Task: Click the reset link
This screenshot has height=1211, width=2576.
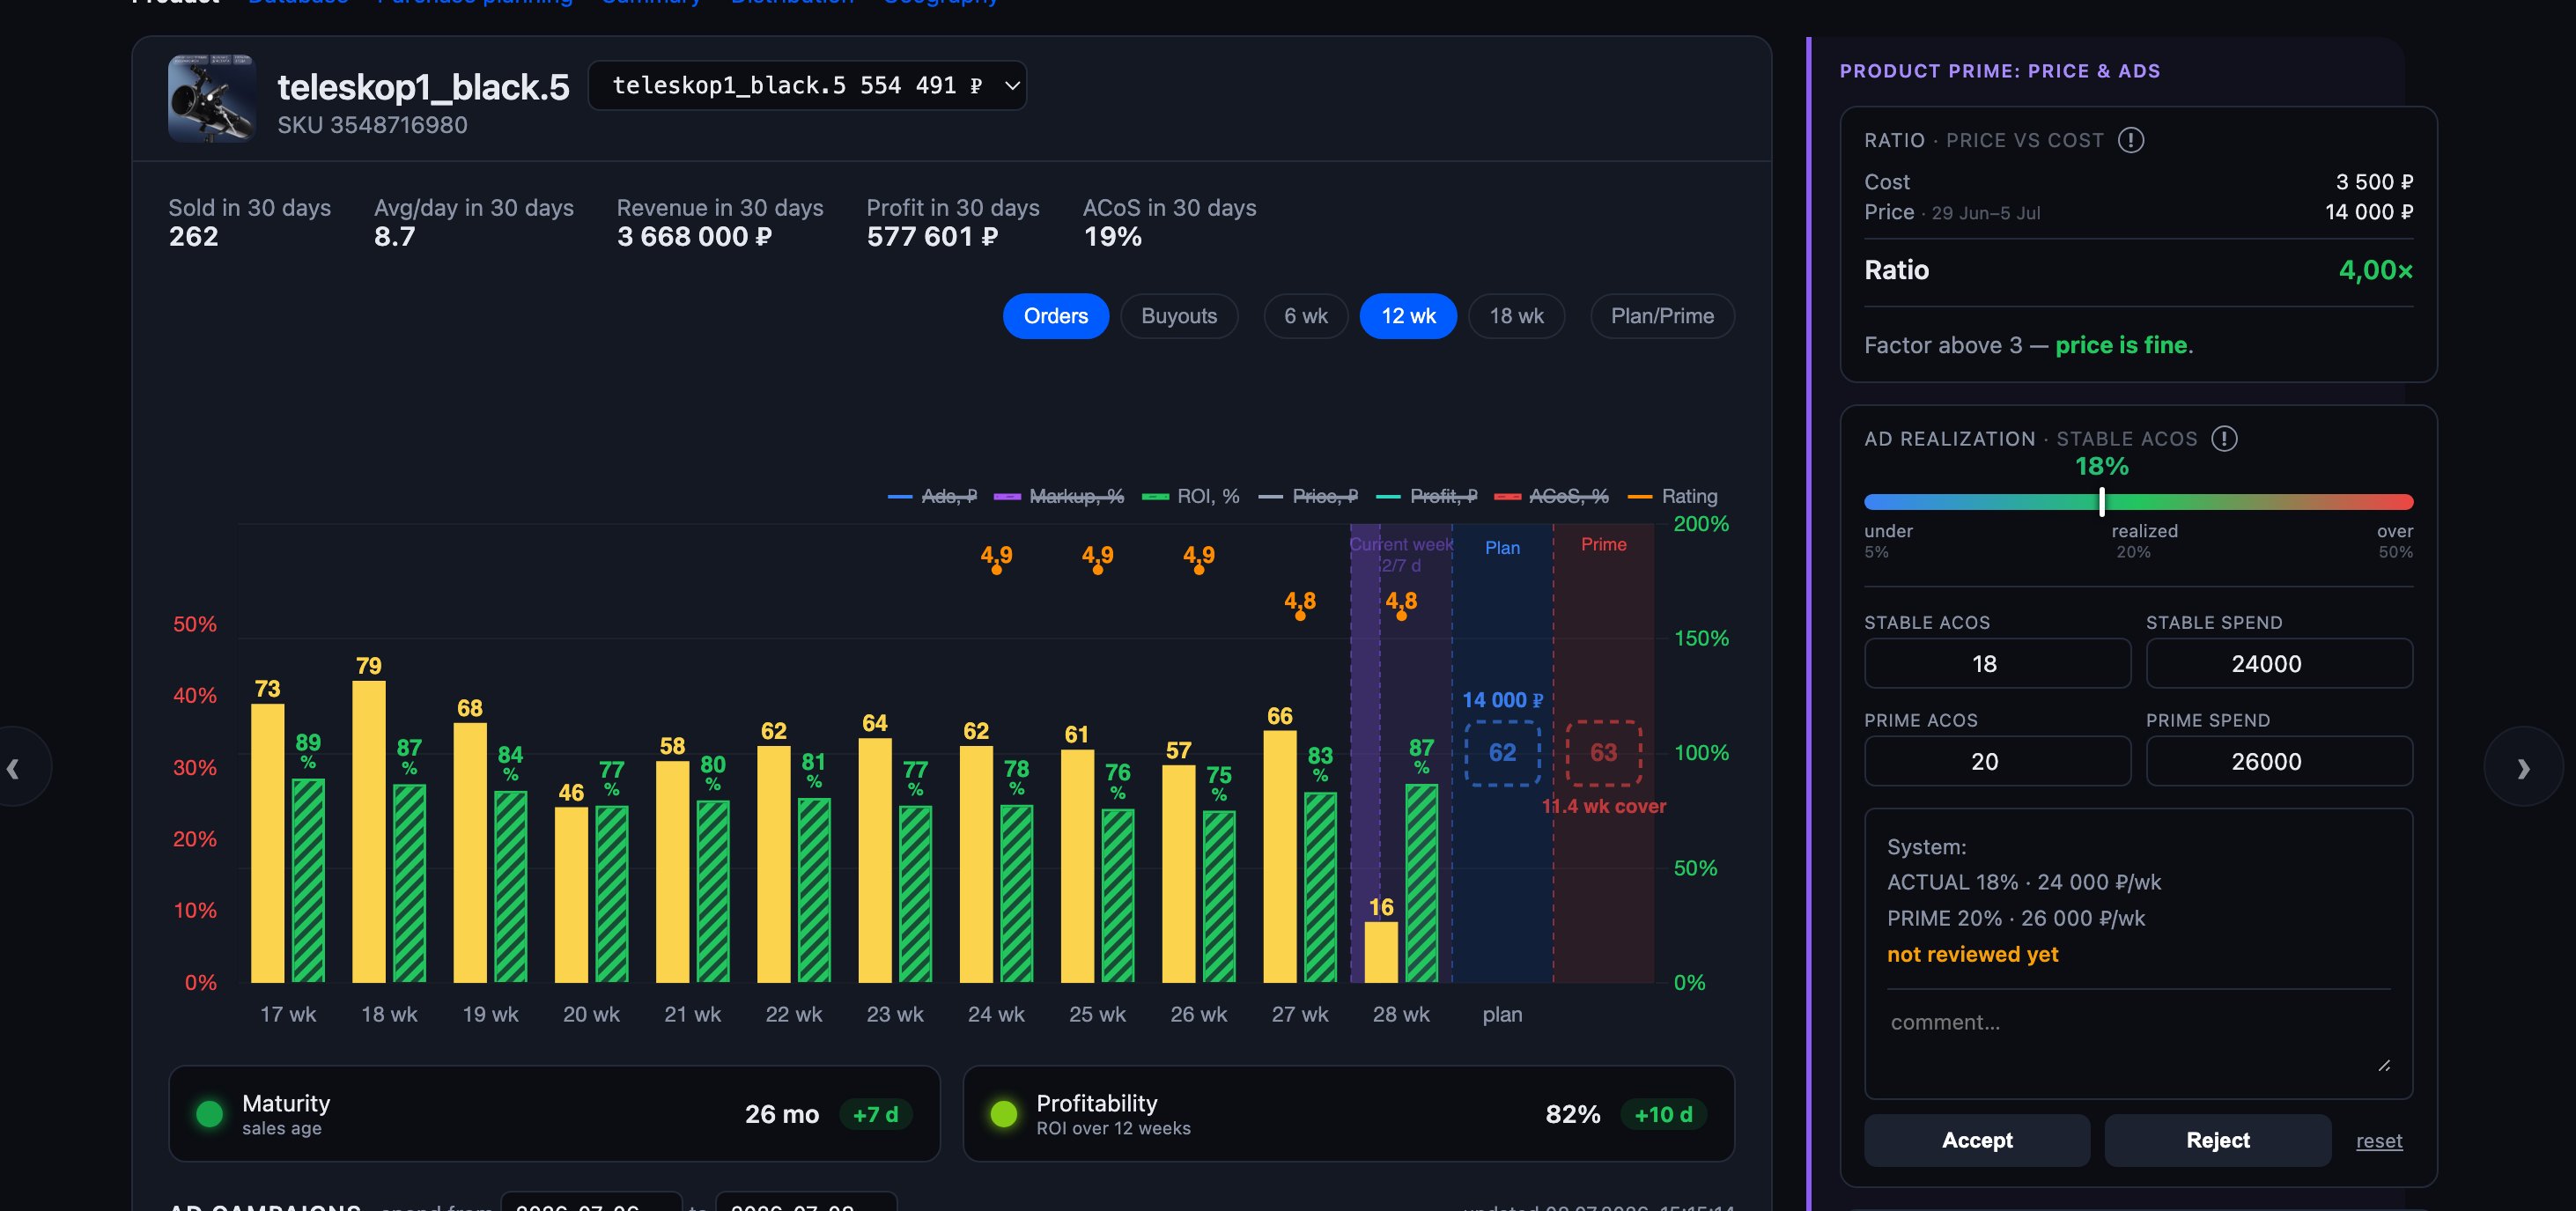Action: pyautogui.click(x=2378, y=1141)
